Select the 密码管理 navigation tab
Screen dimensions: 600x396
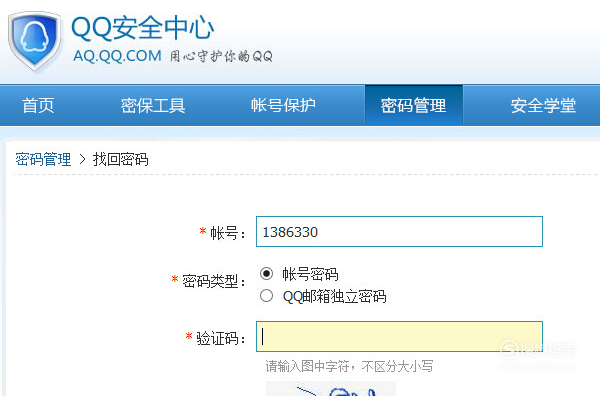(x=414, y=106)
